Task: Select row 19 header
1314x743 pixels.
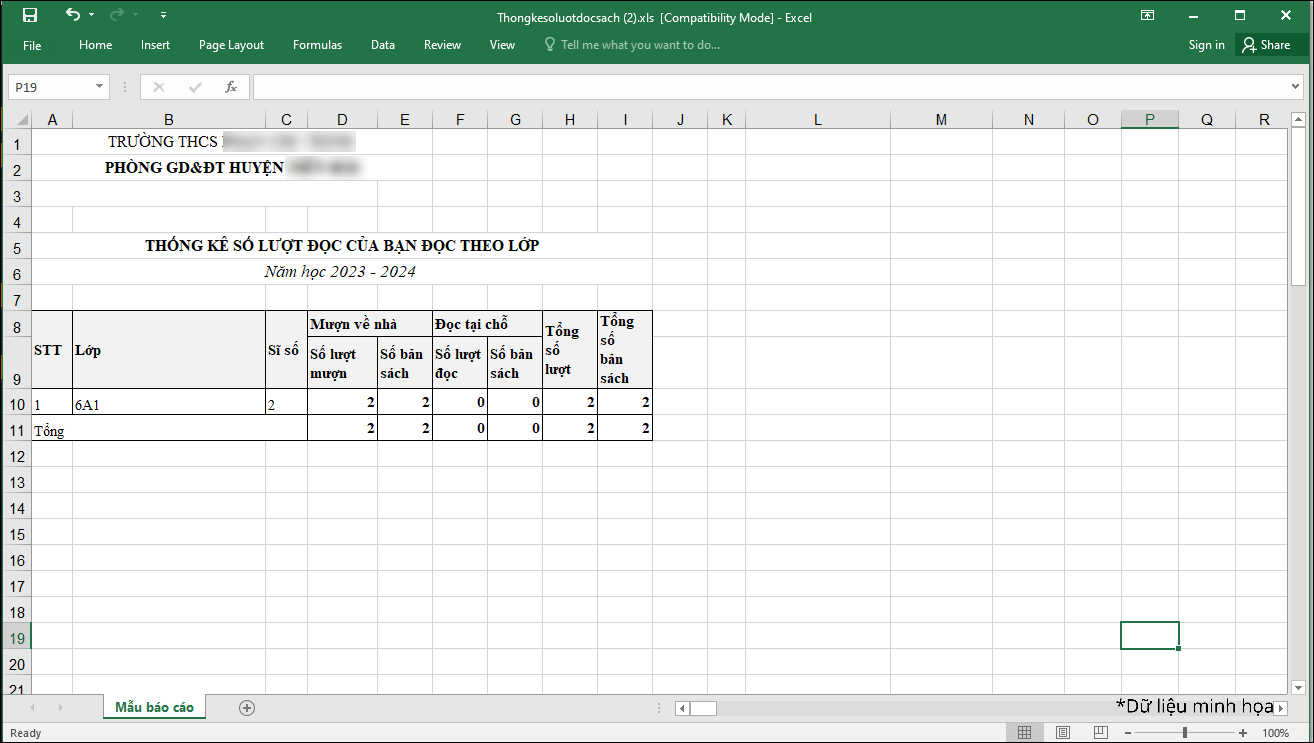Action: click(x=16, y=636)
